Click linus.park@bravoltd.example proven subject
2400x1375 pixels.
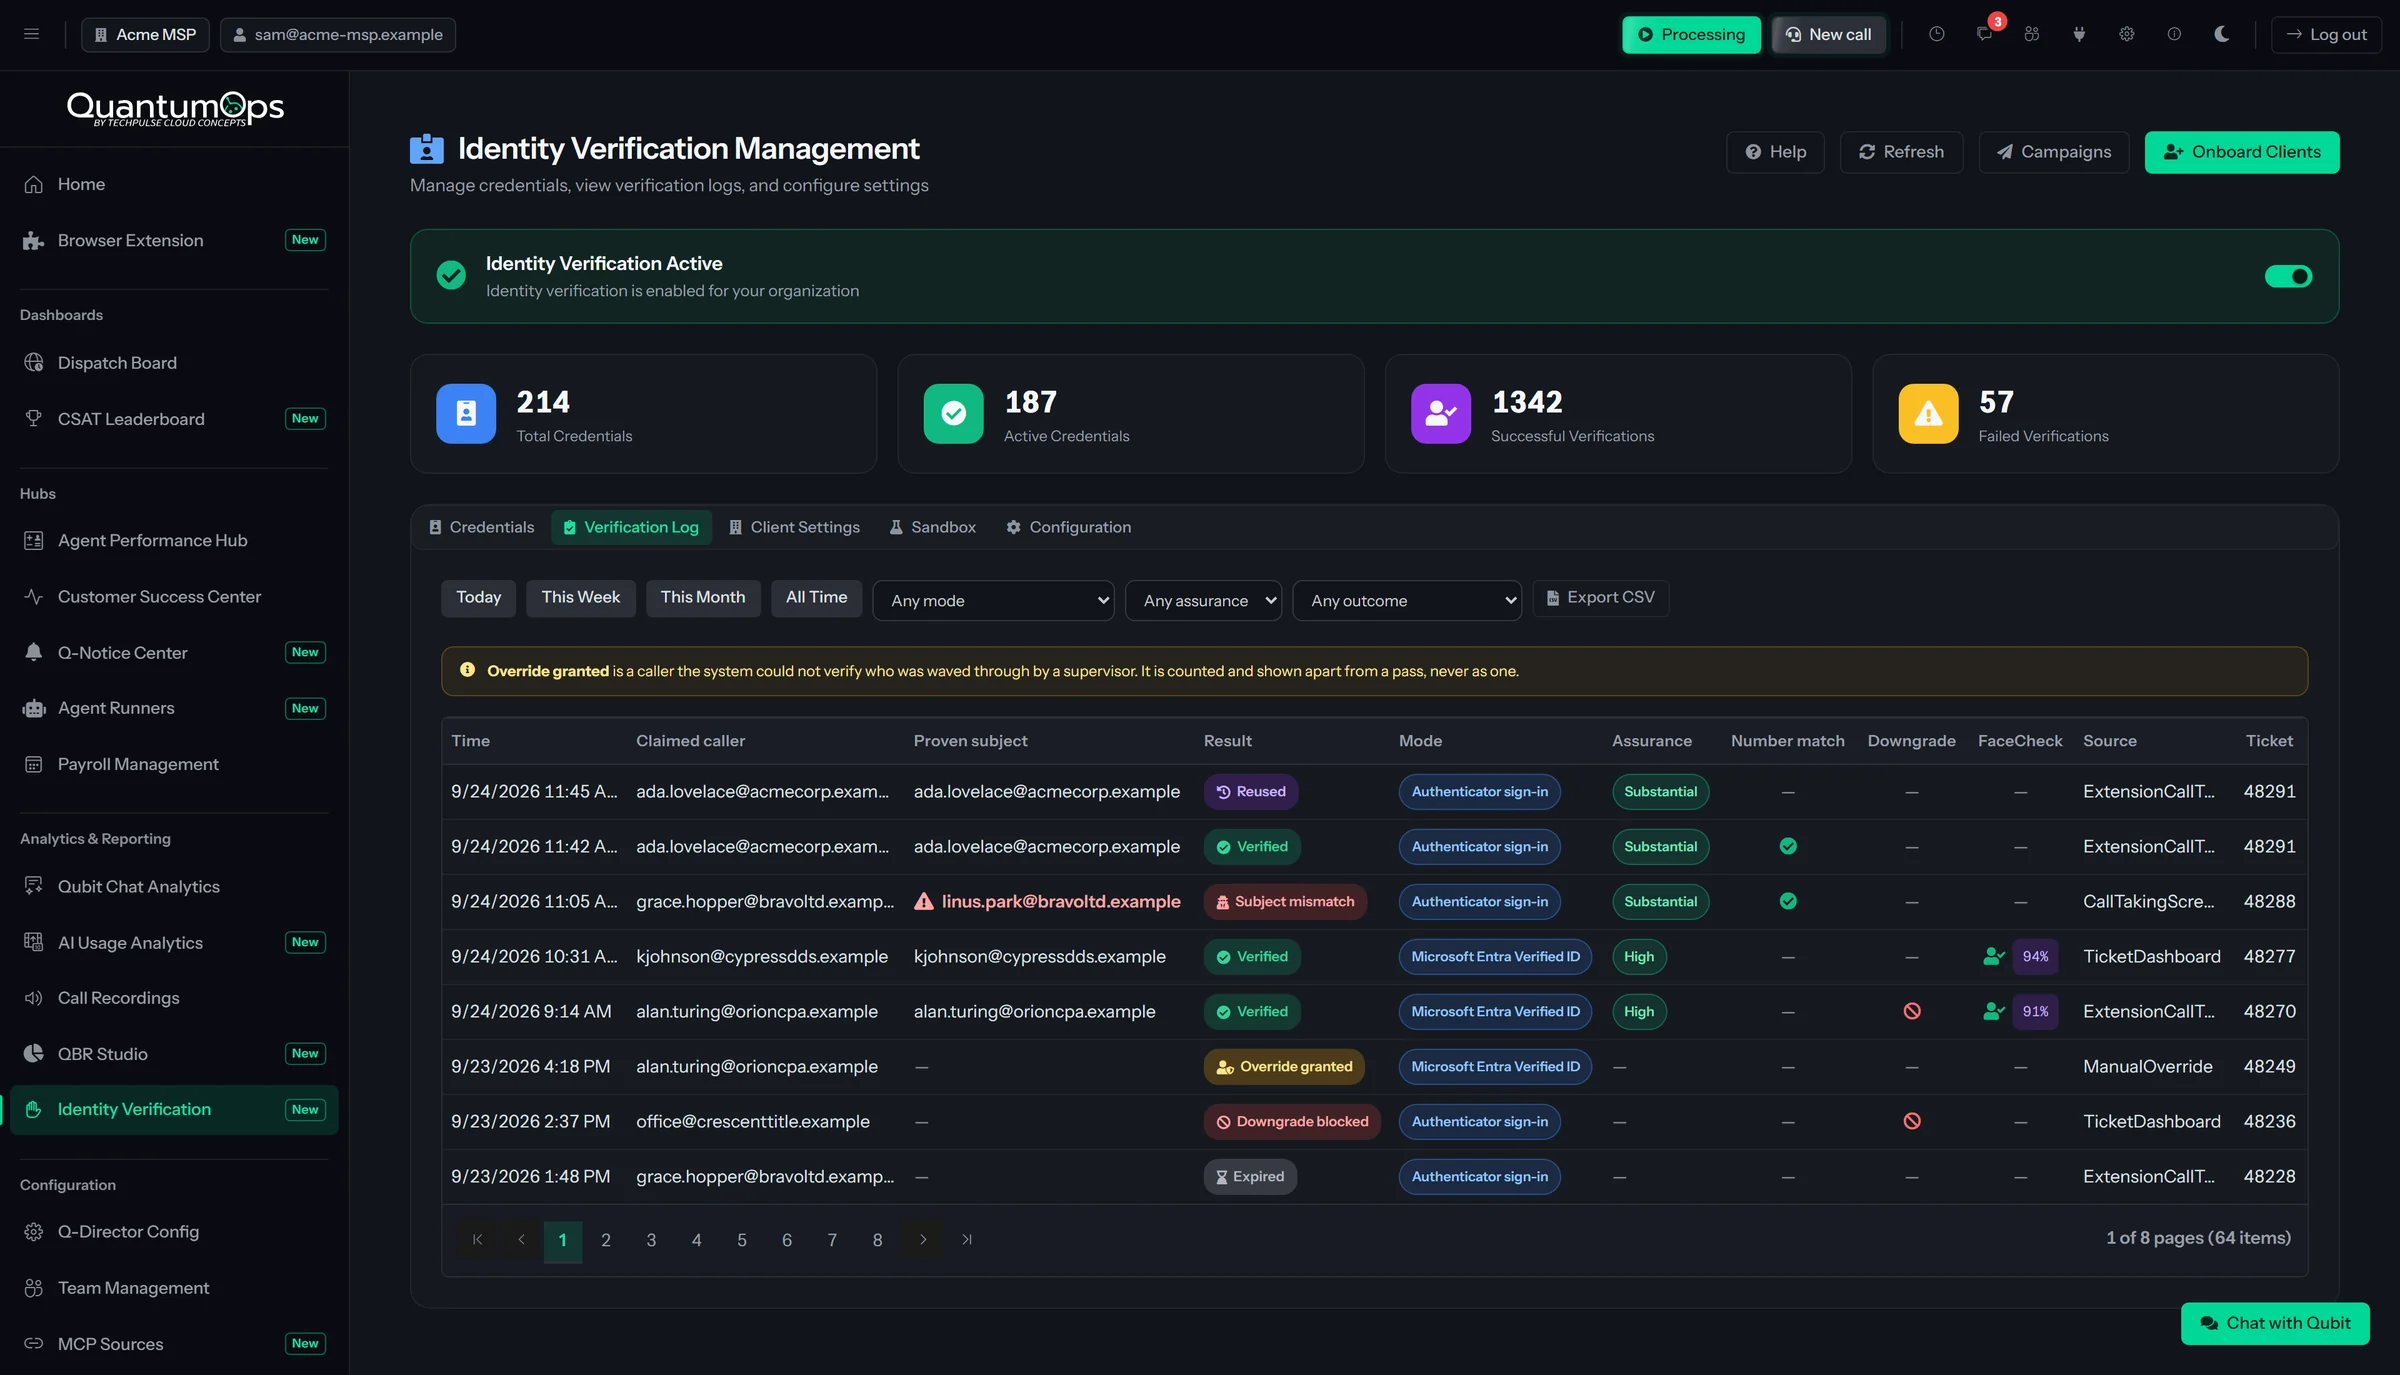point(1061,901)
